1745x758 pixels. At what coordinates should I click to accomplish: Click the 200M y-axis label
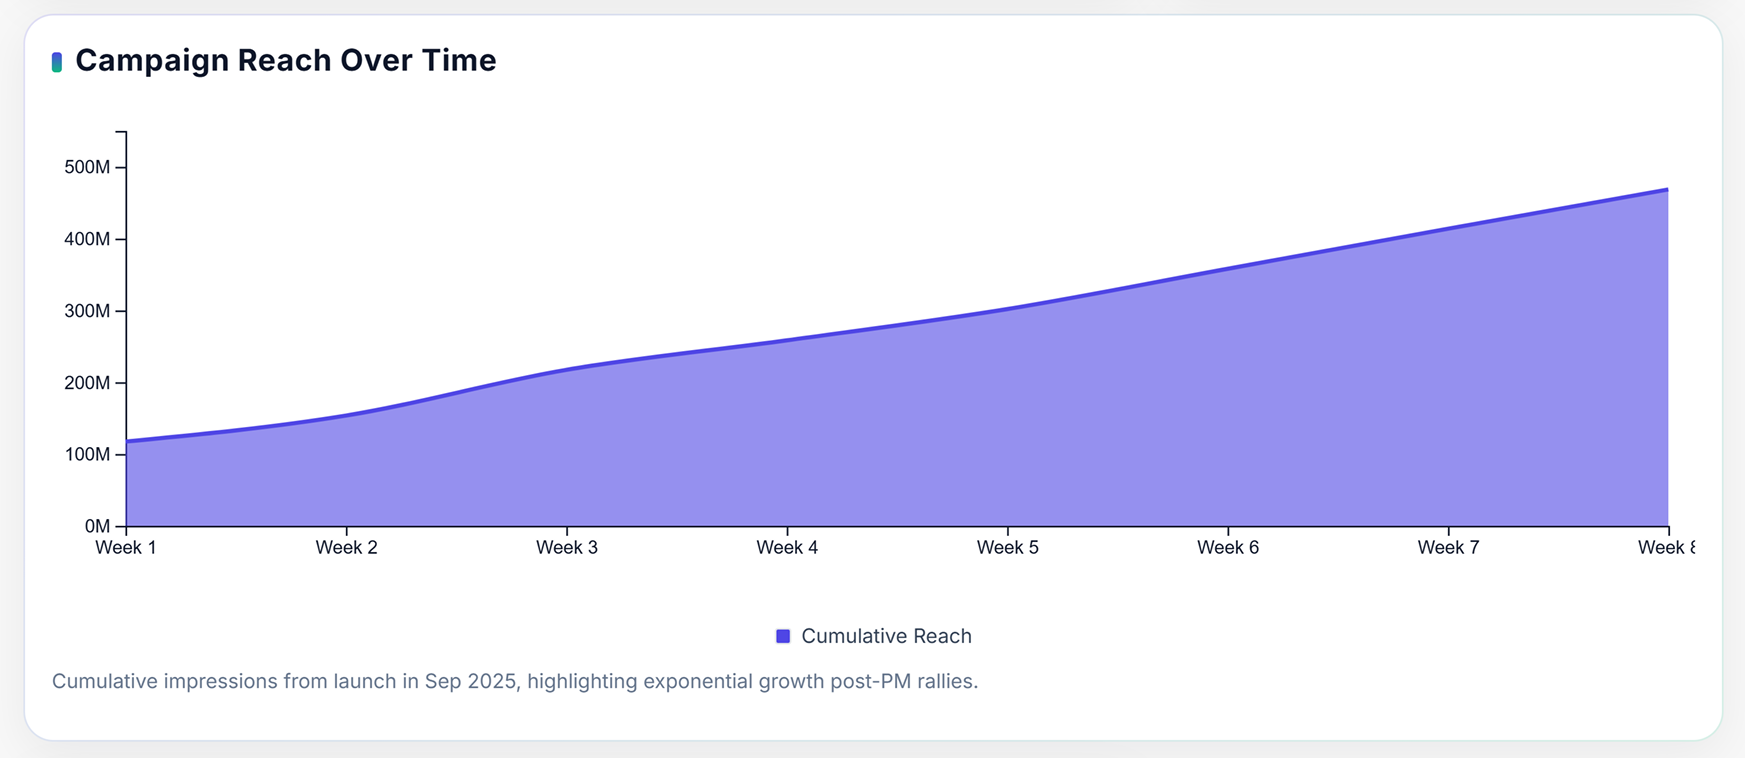click(87, 383)
